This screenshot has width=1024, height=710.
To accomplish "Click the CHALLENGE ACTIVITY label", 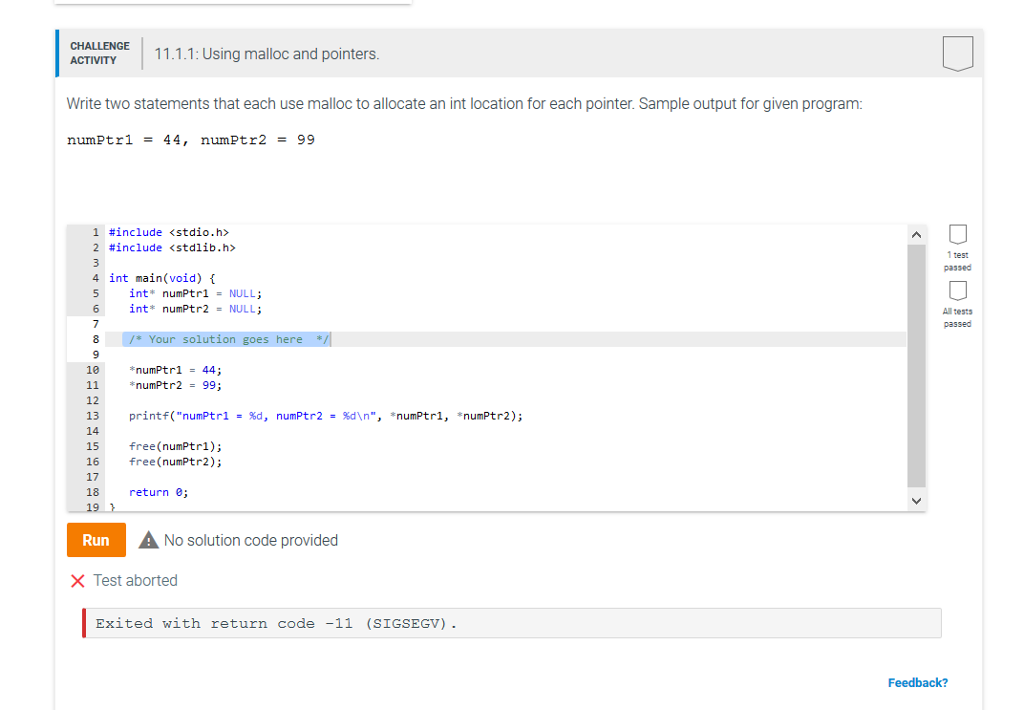I will (x=100, y=53).
